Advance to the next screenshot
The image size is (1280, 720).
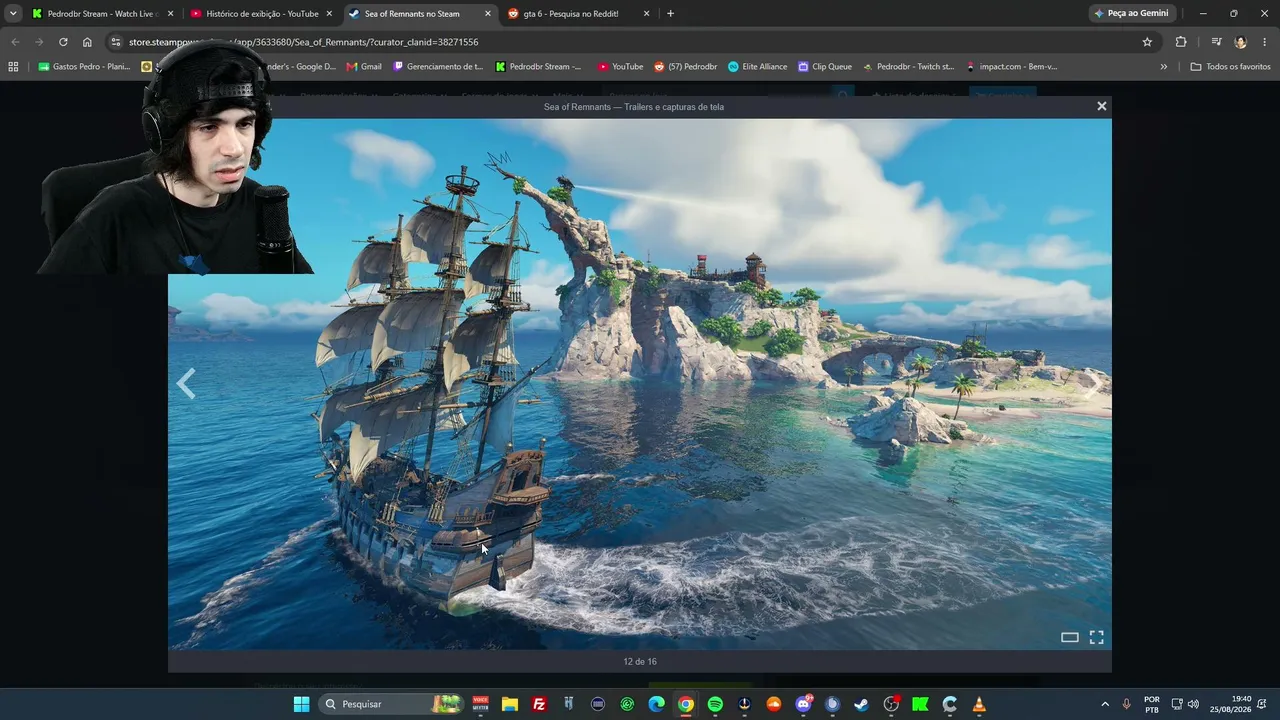click(1094, 384)
